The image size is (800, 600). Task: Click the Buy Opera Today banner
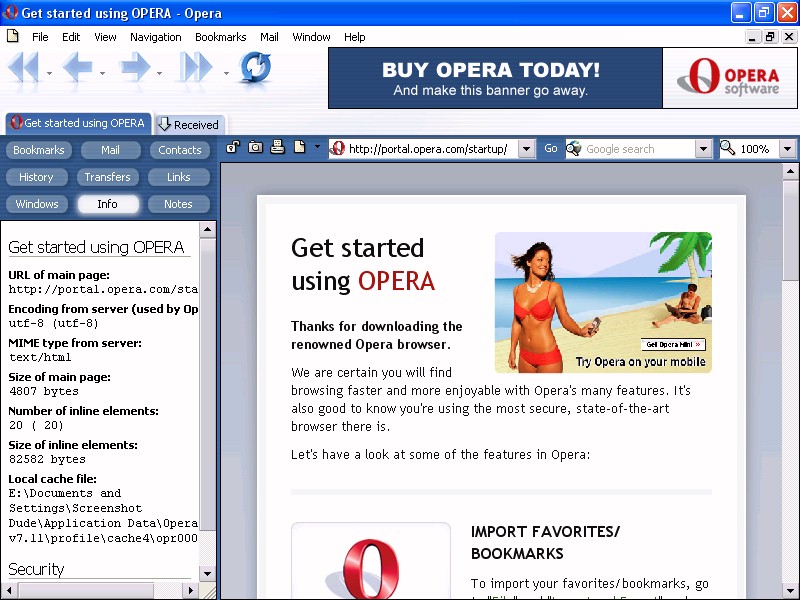pyautogui.click(x=495, y=78)
